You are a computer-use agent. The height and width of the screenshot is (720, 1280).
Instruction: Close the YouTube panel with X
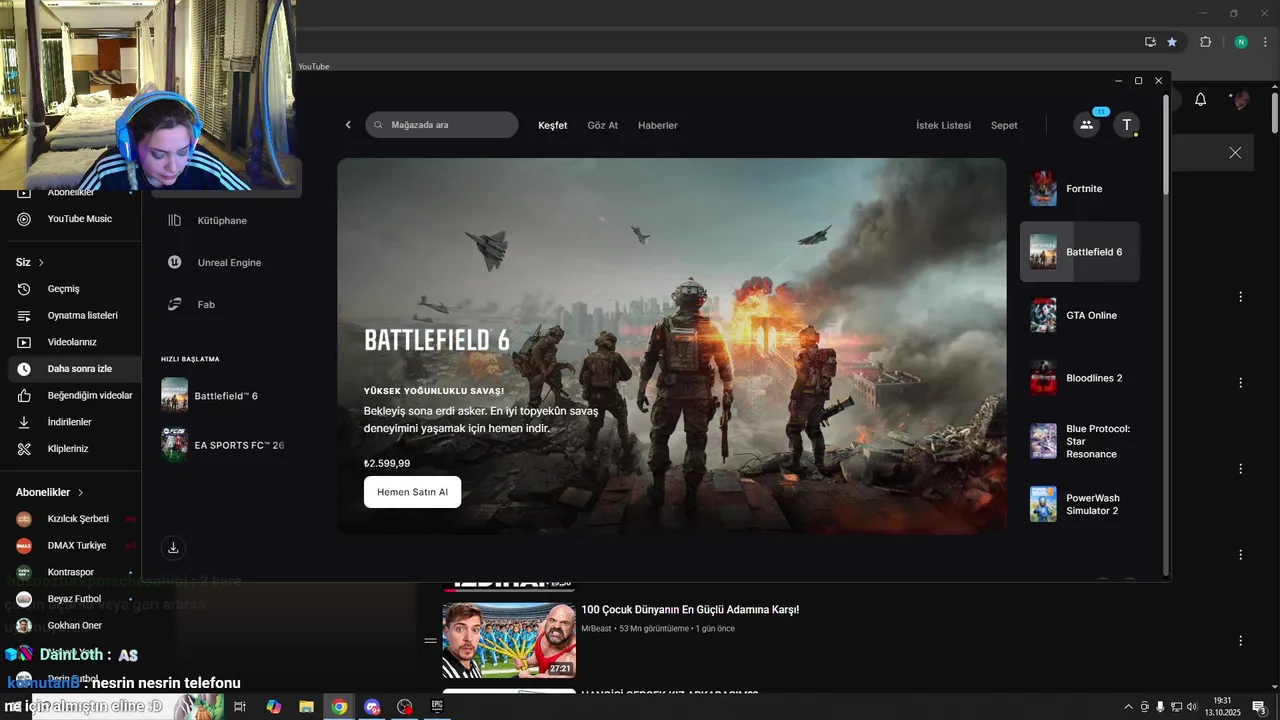pyautogui.click(x=1235, y=153)
